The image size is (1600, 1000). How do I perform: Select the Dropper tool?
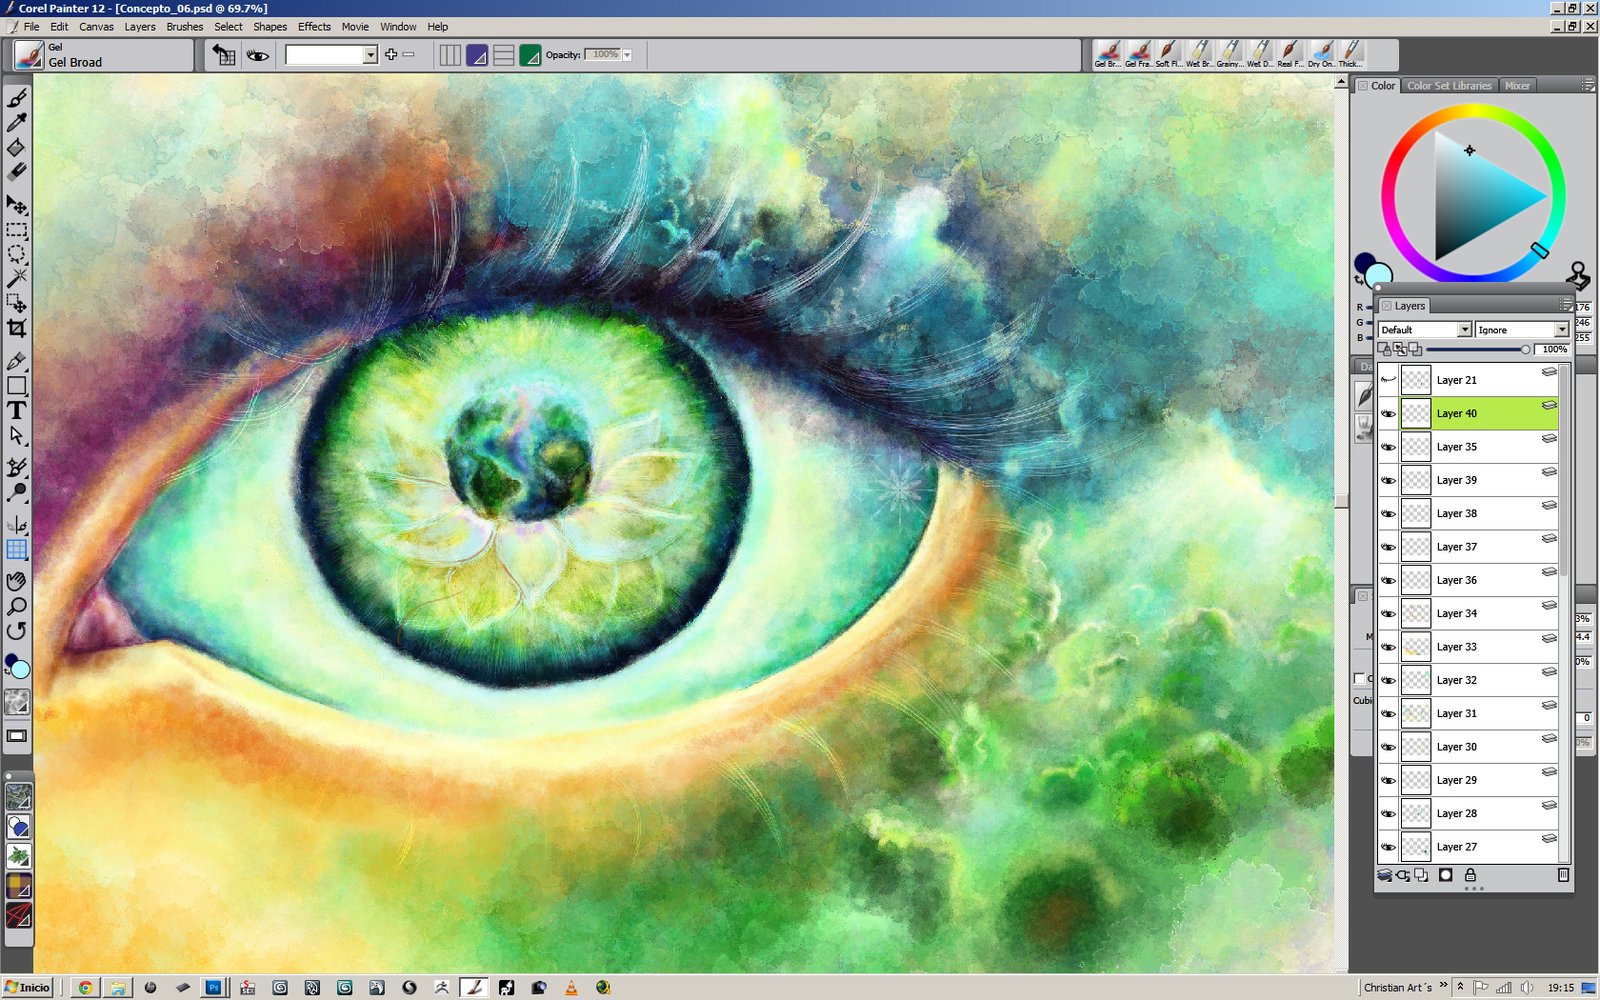[17, 123]
